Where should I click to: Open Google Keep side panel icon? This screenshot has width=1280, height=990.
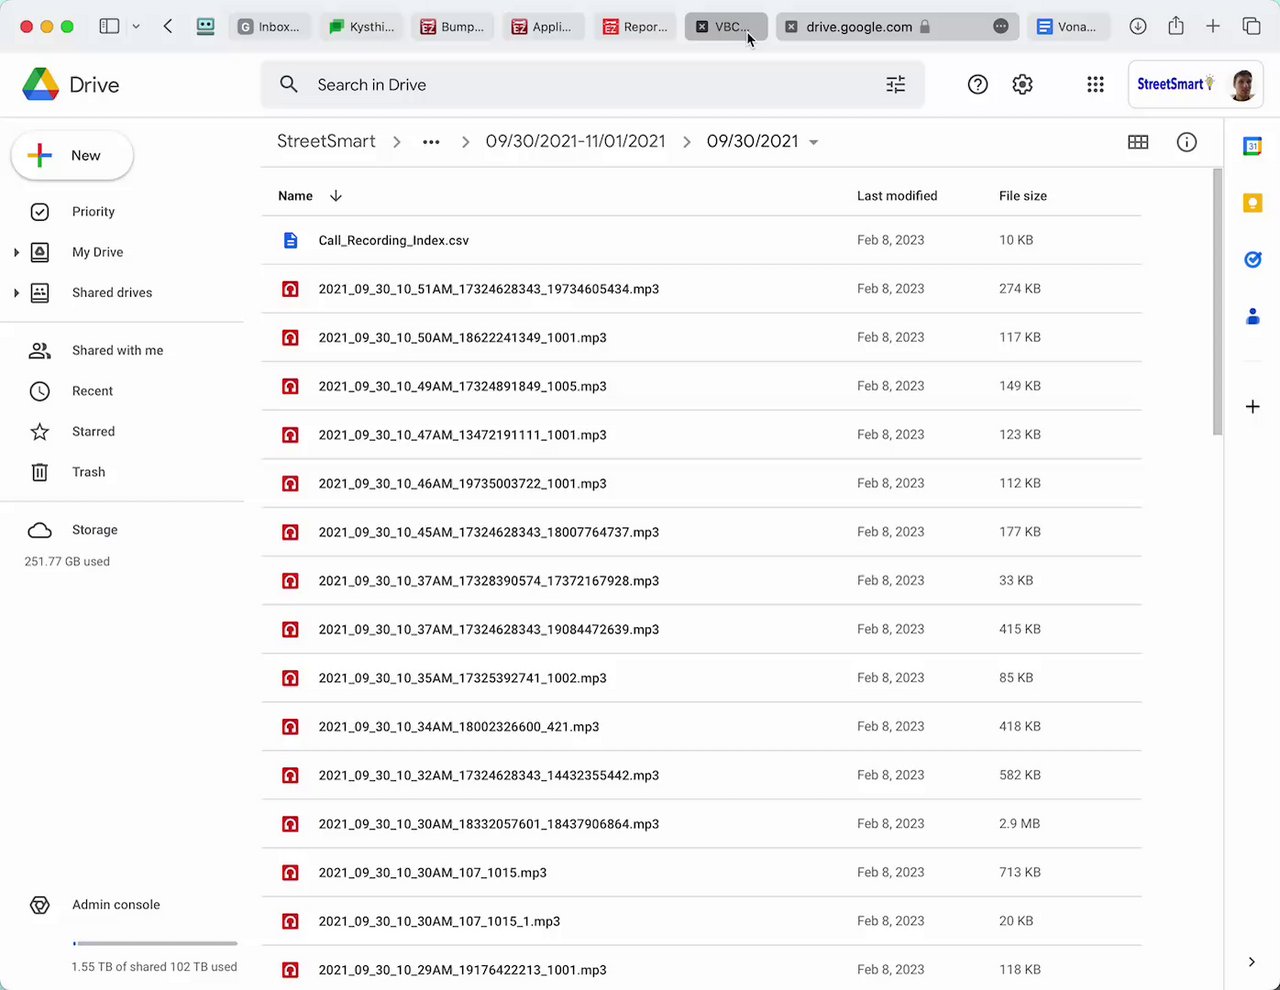point(1252,203)
